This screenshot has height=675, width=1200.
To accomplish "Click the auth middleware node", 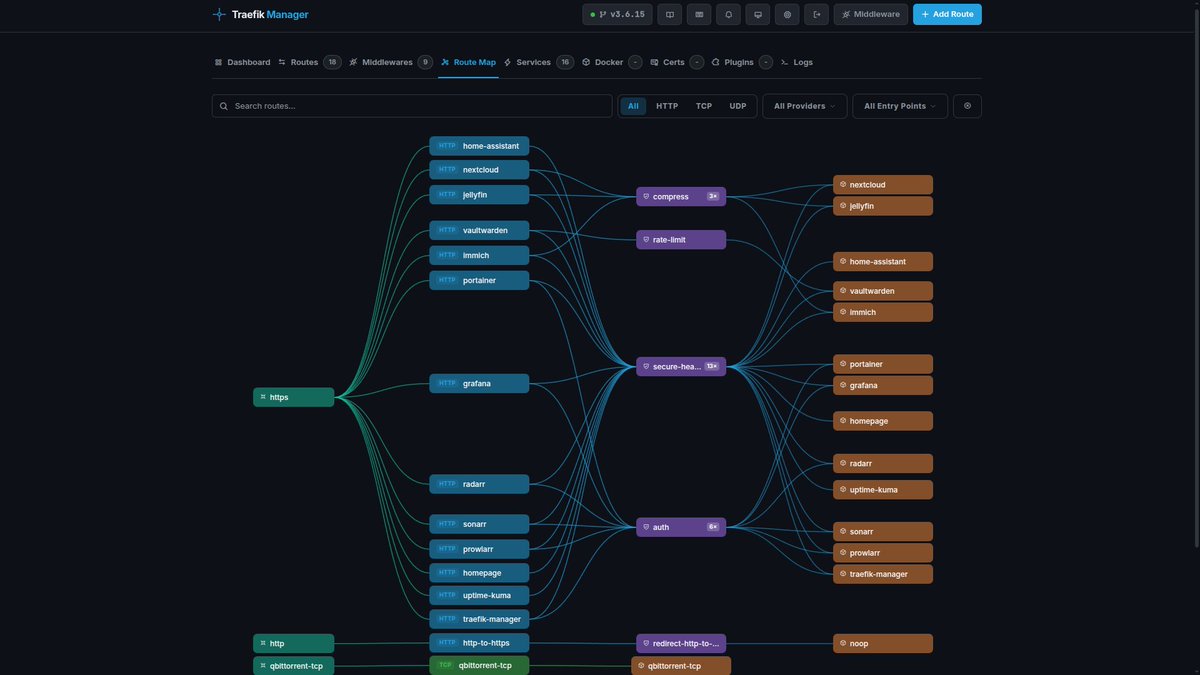I will click(681, 527).
